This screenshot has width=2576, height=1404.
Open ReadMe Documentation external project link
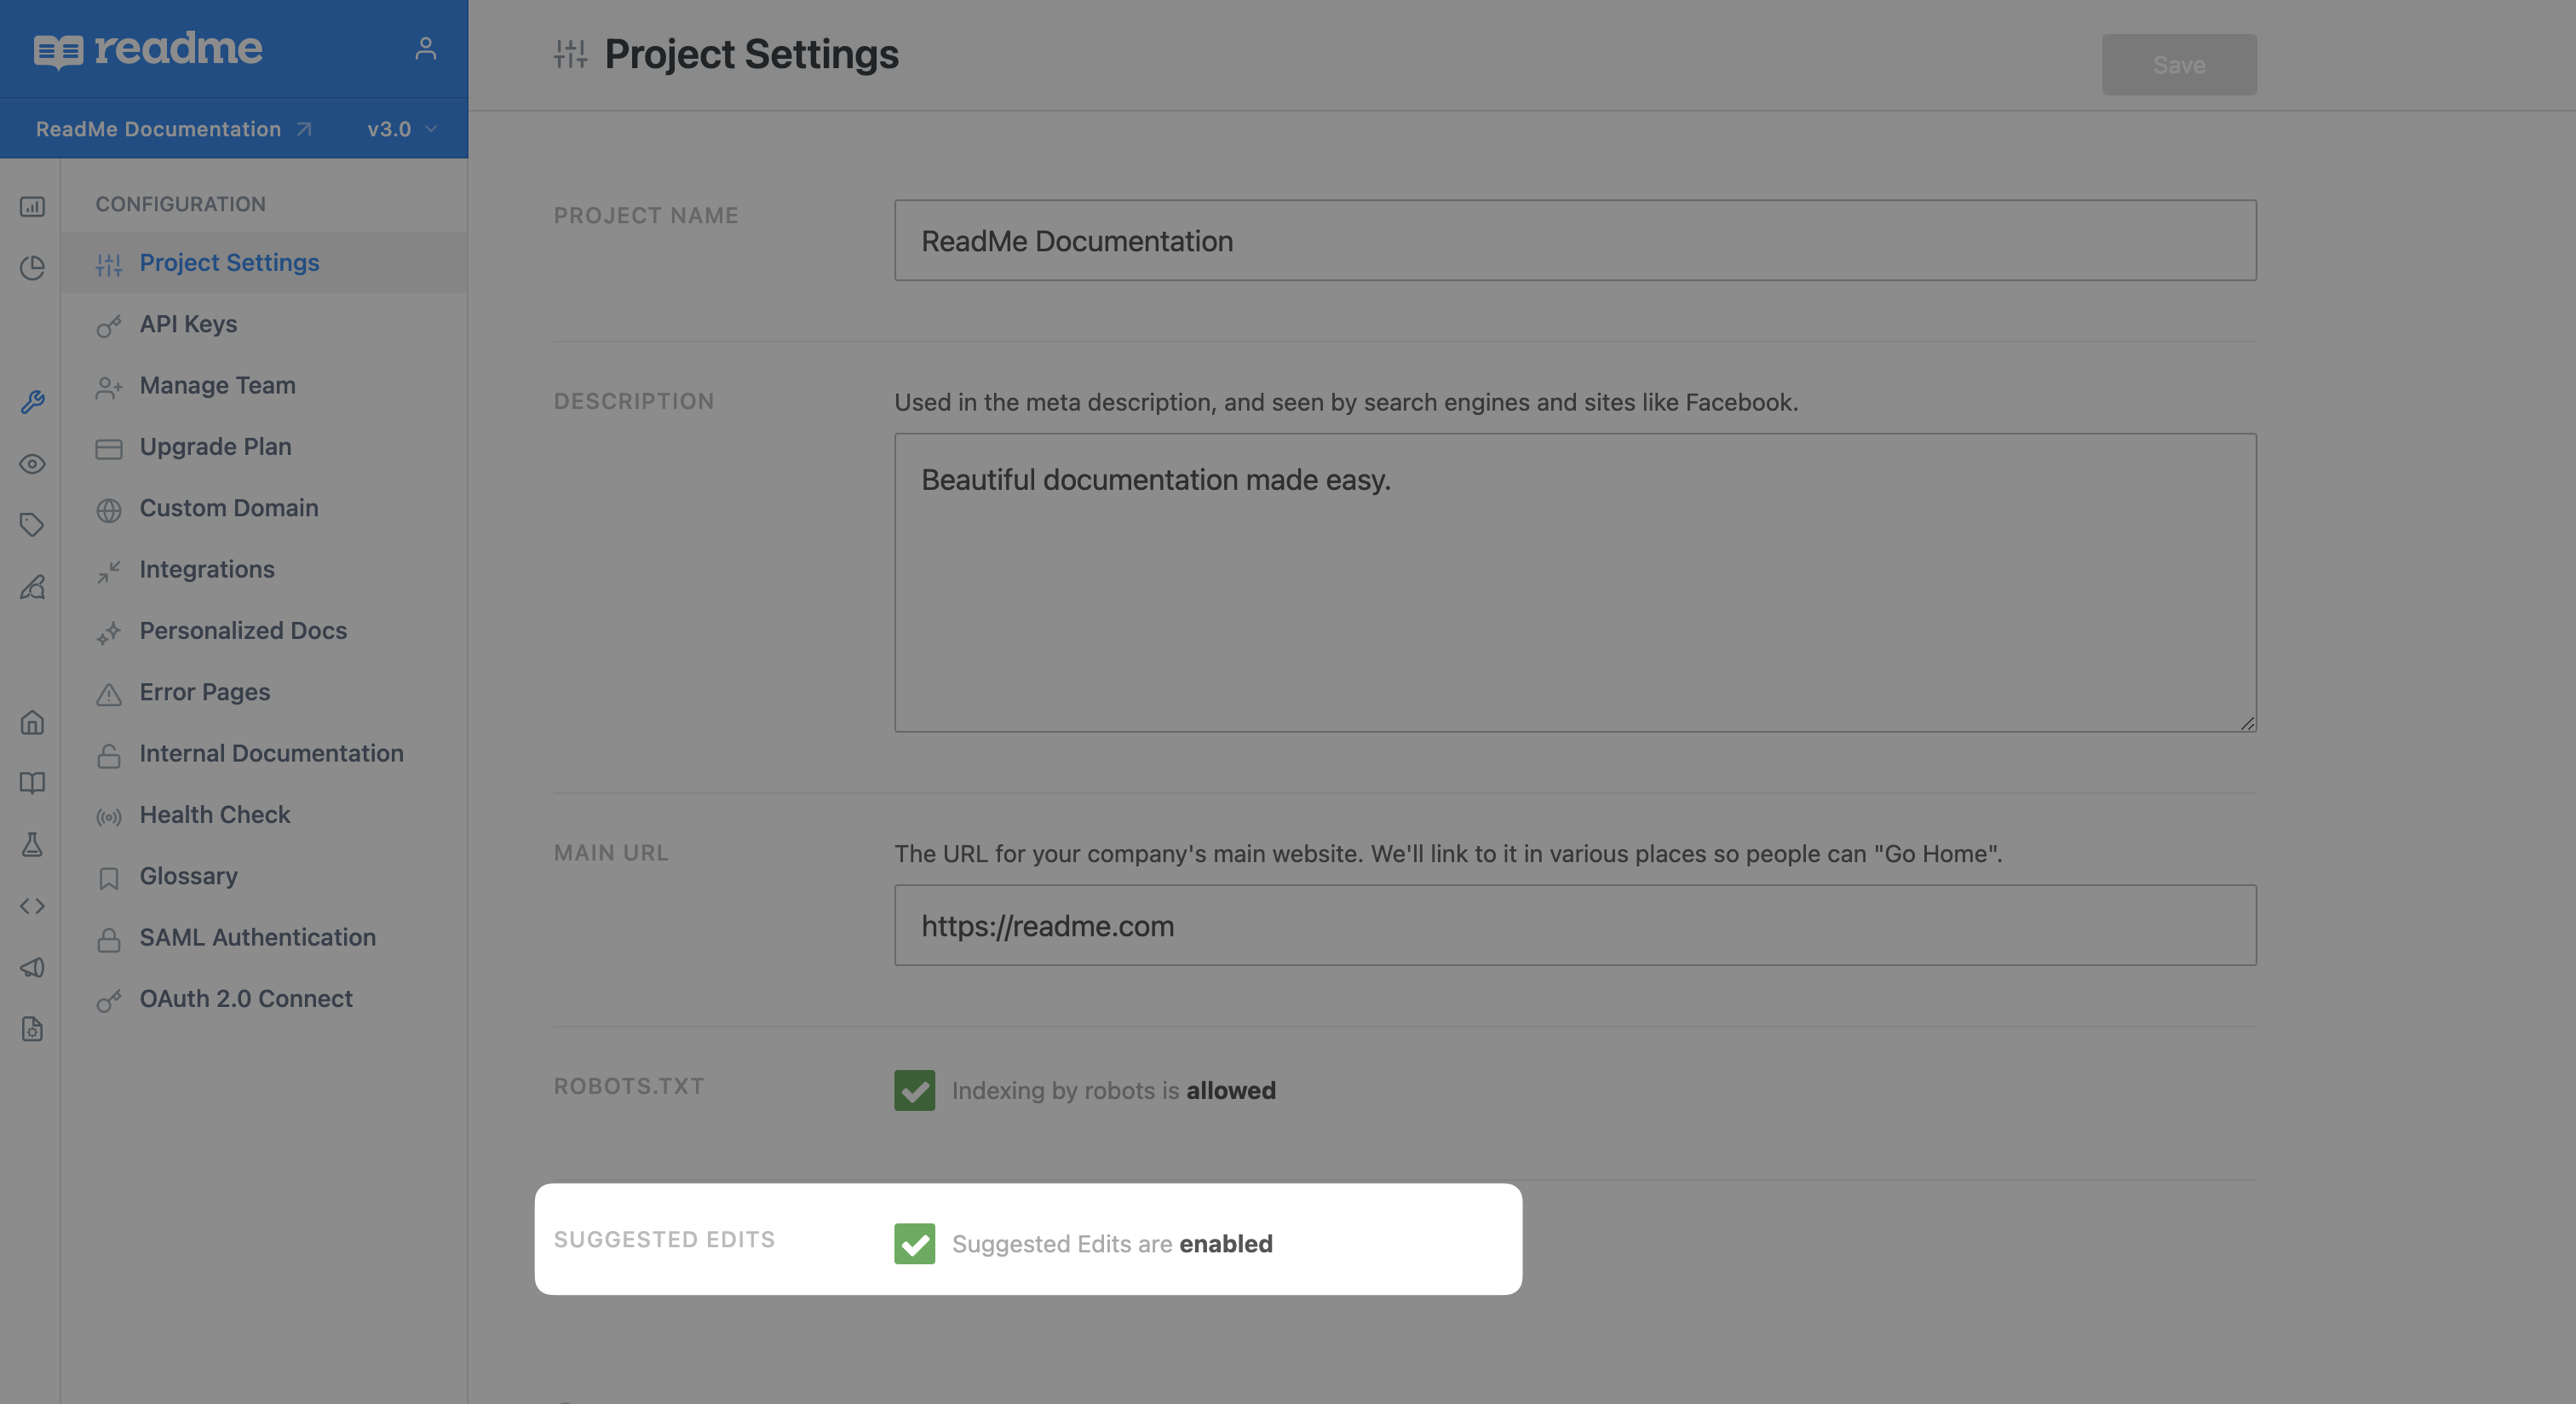coord(173,129)
